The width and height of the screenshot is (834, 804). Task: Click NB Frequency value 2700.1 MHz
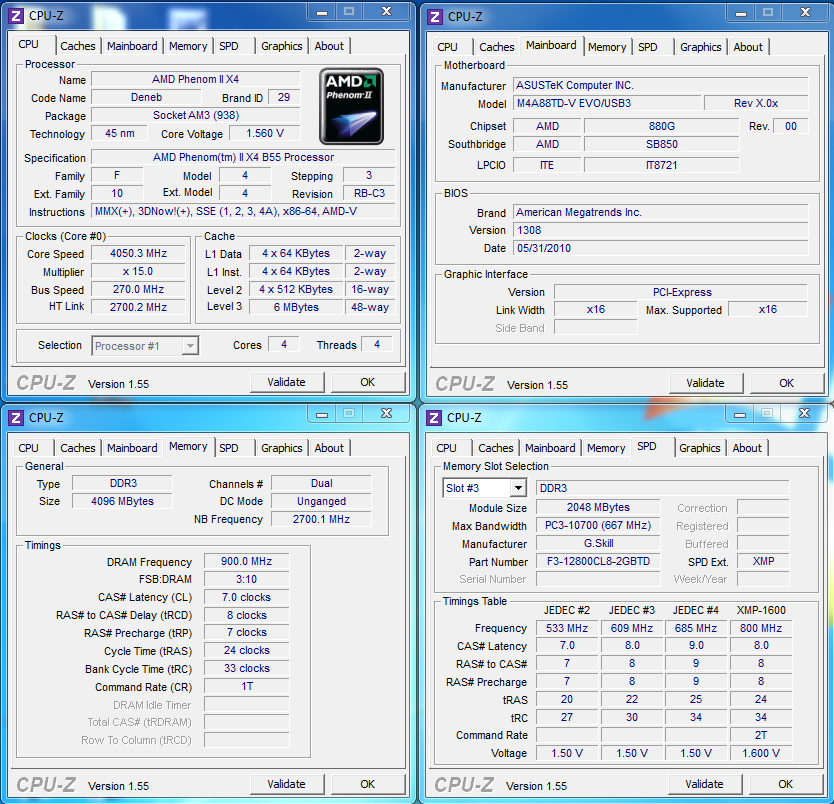[x=321, y=520]
